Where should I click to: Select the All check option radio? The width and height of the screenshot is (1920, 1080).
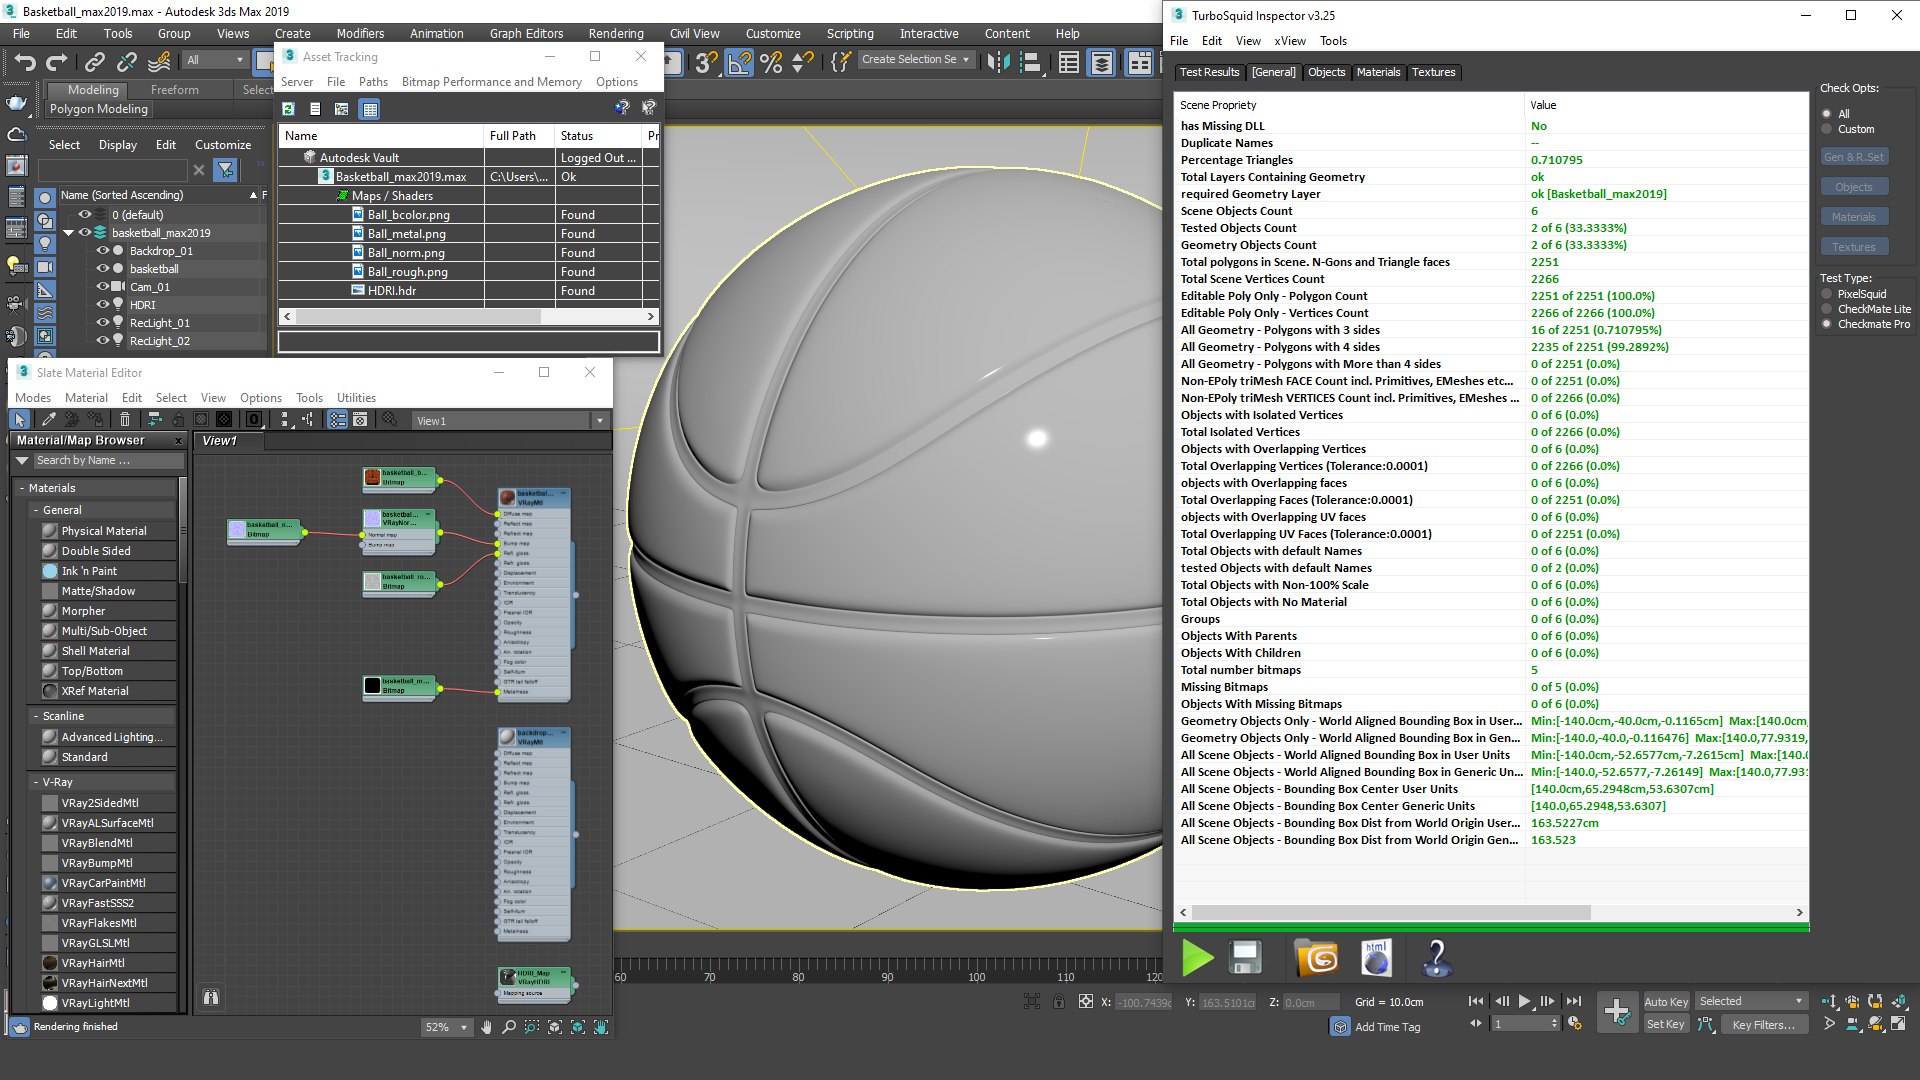tap(1827, 114)
